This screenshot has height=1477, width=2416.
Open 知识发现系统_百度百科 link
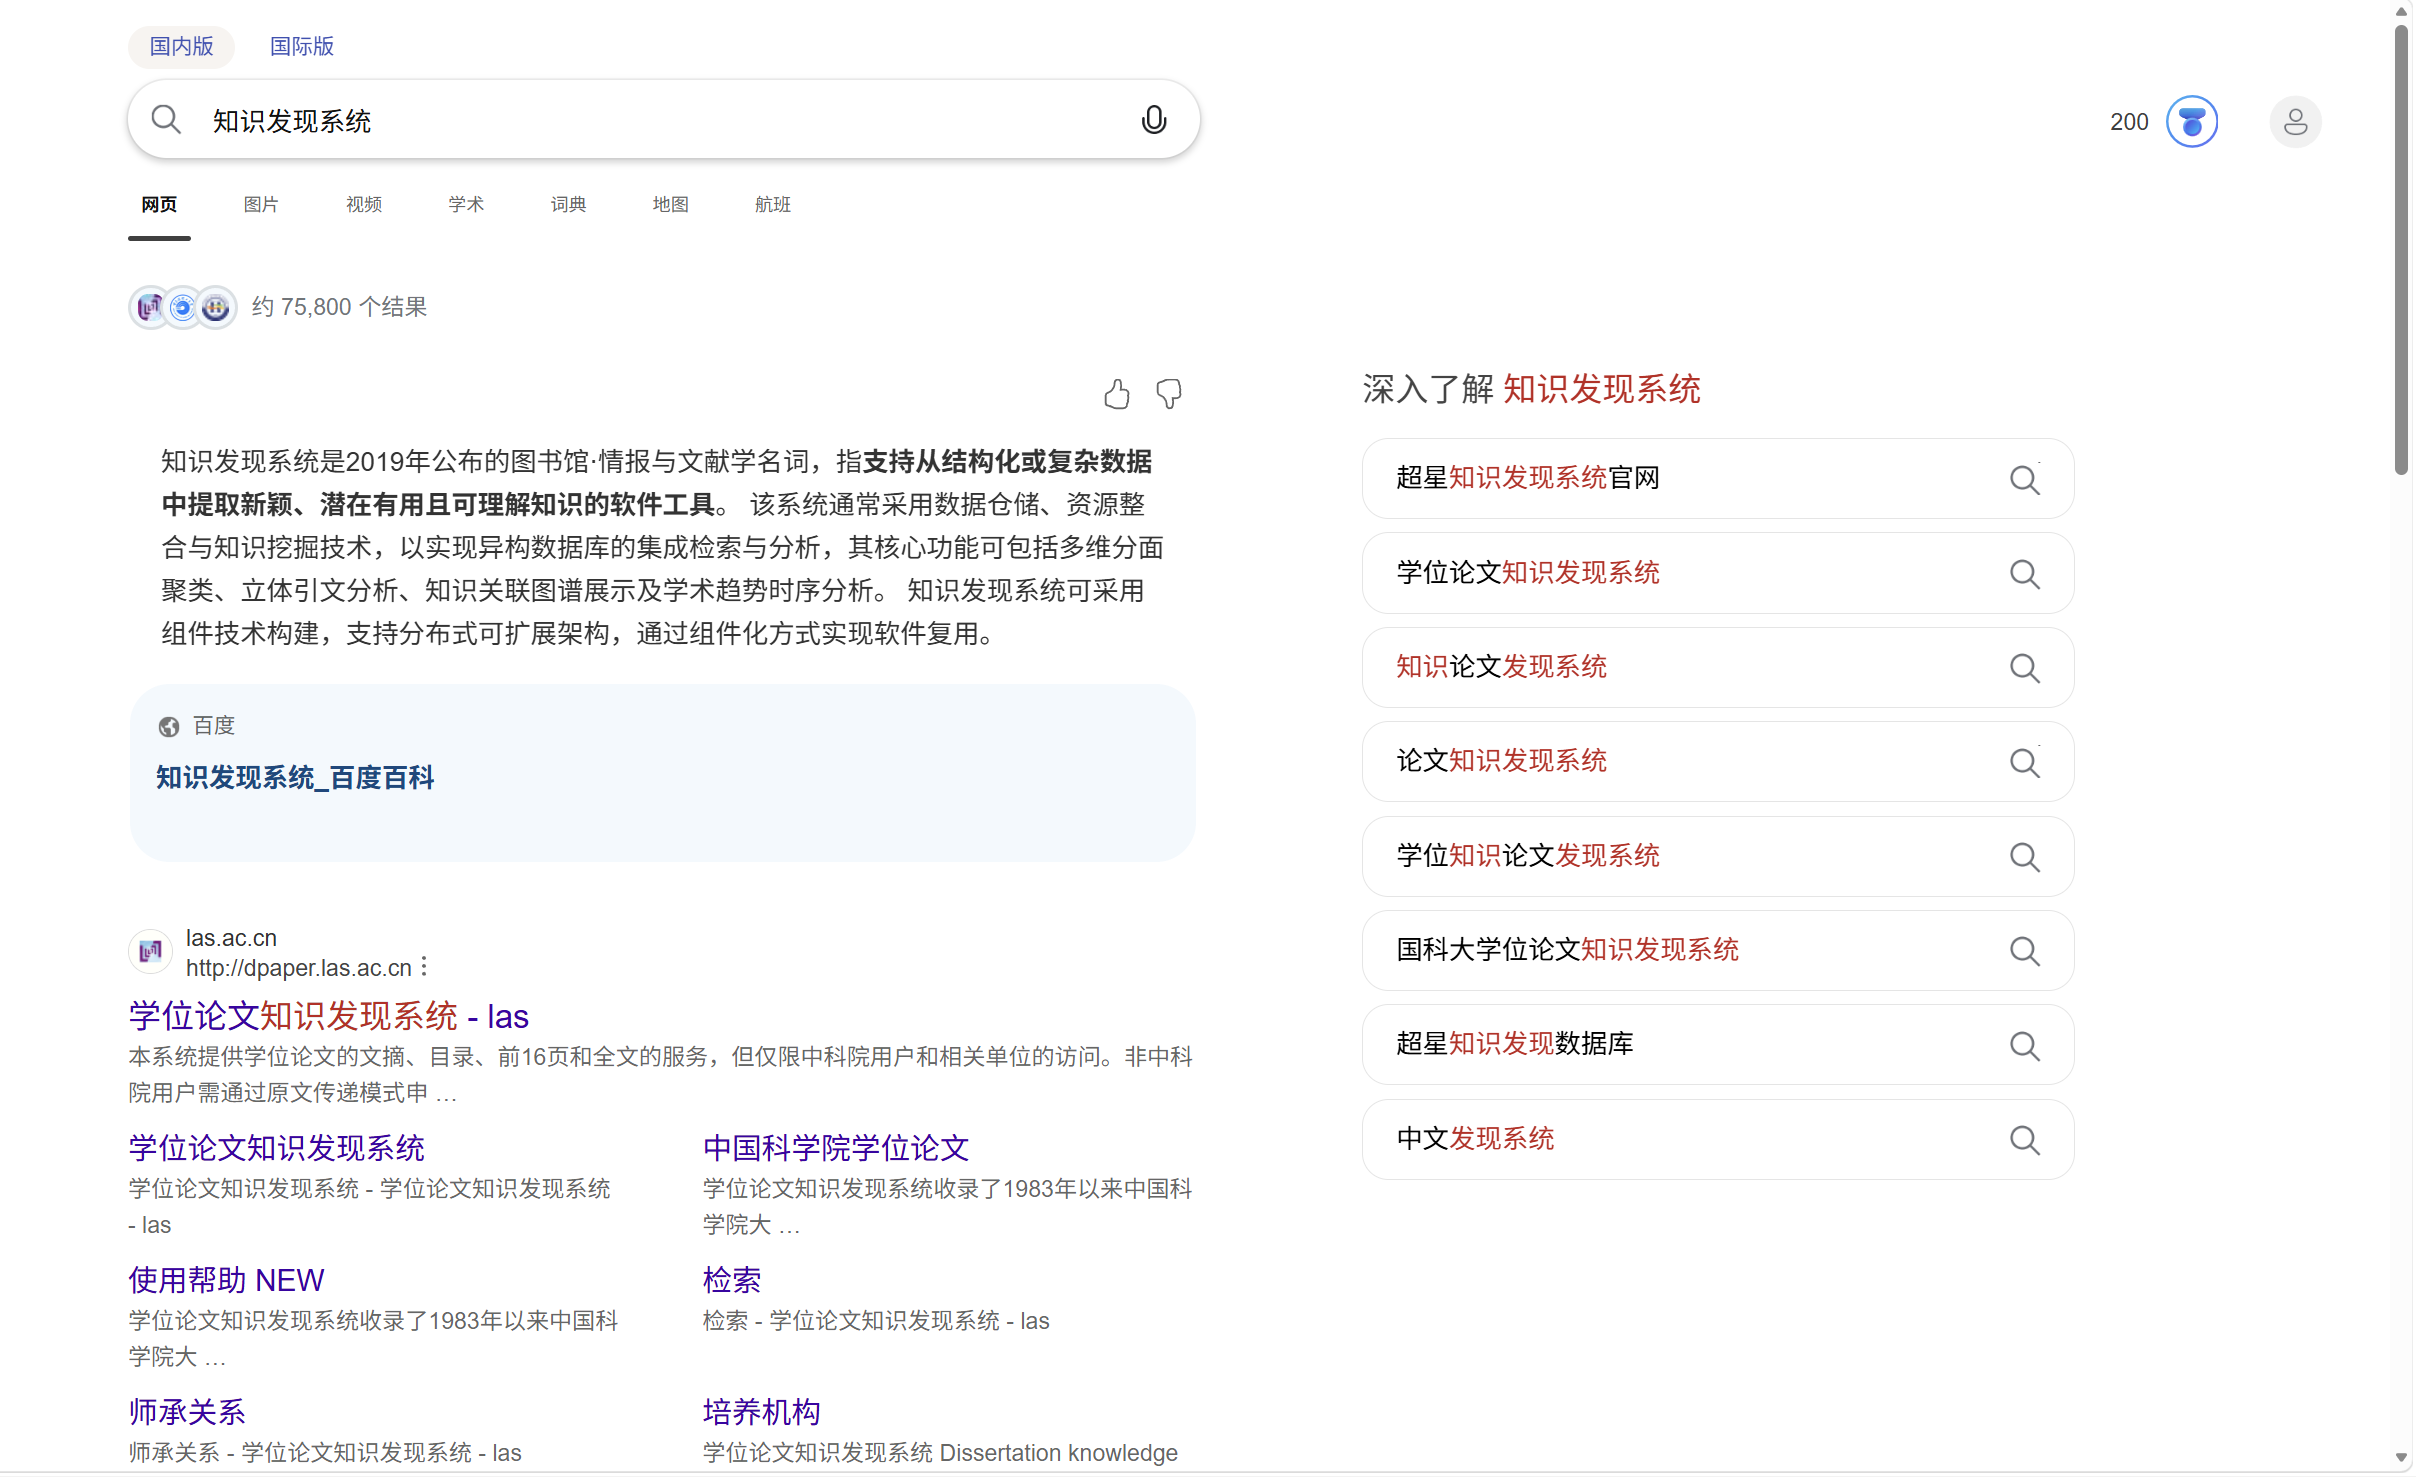tap(295, 778)
